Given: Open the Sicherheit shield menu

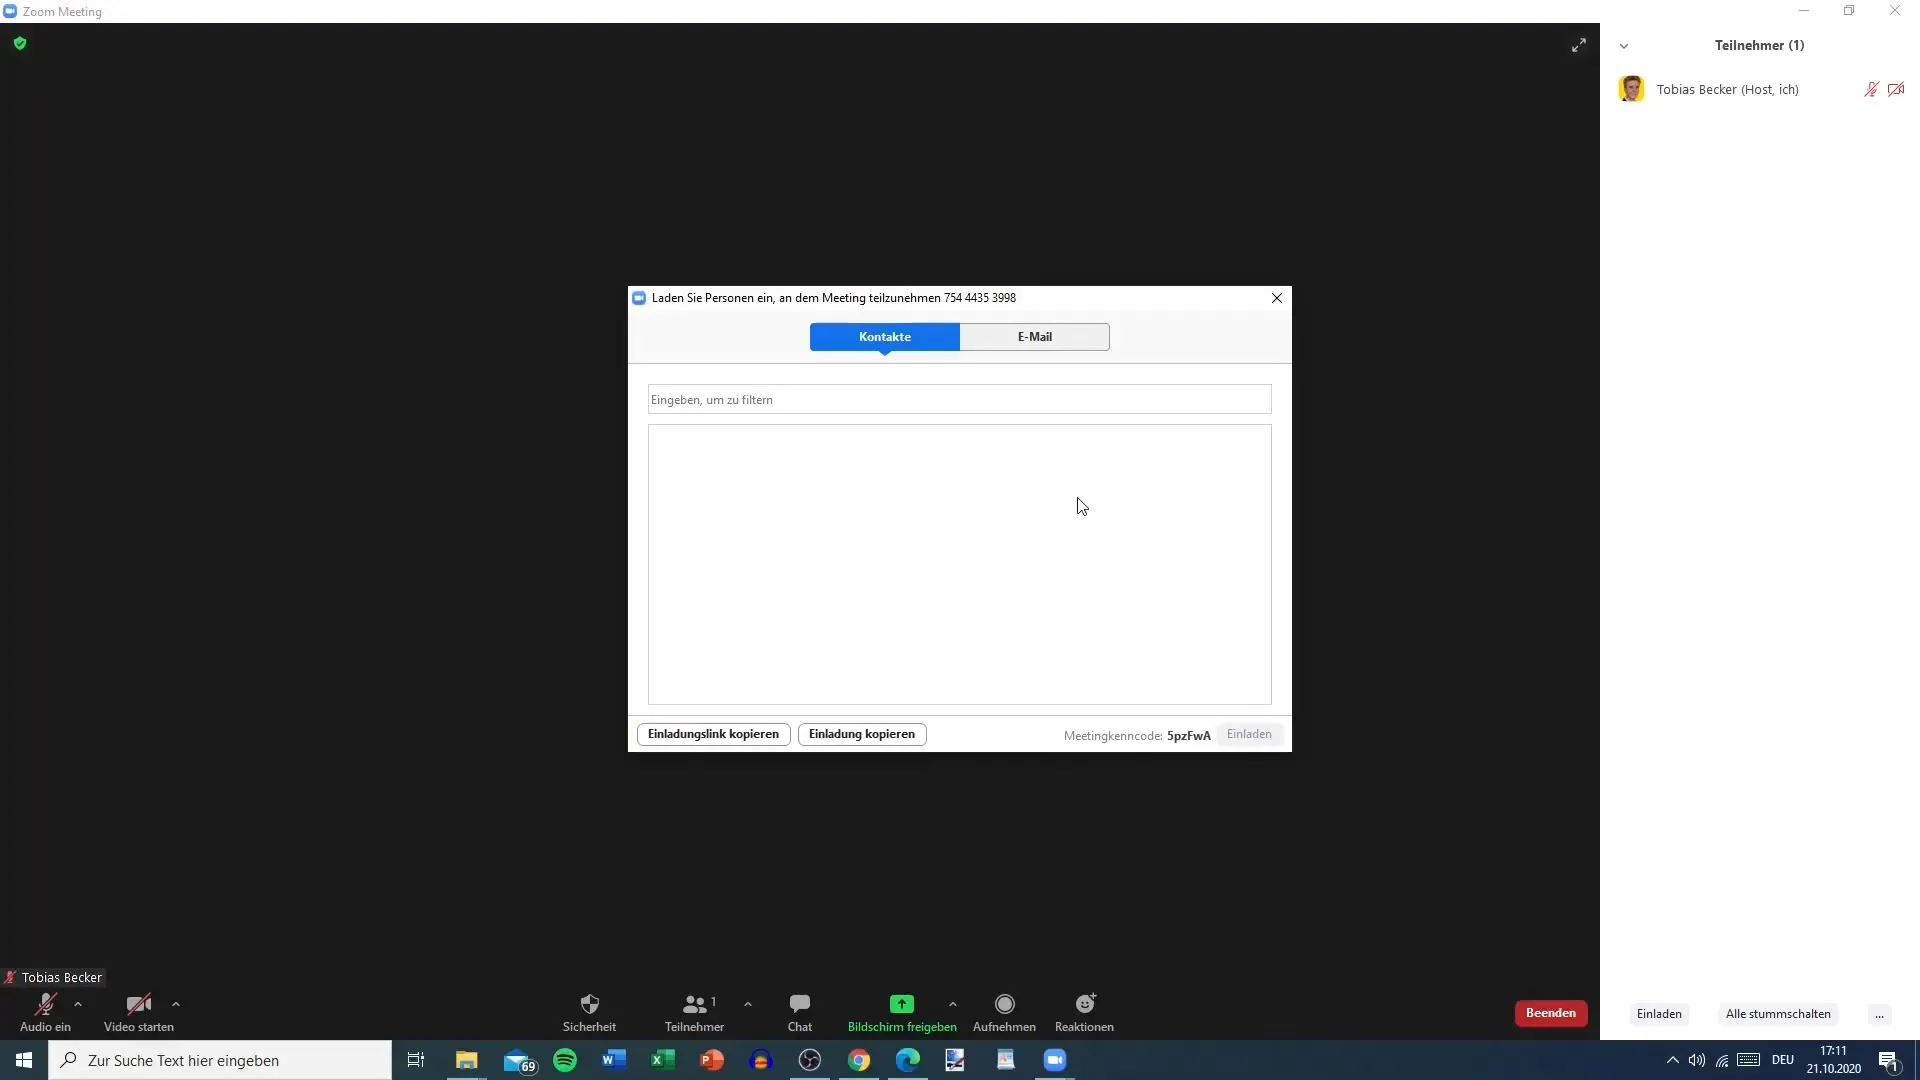Looking at the screenshot, I should pyautogui.click(x=589, y=1012).
